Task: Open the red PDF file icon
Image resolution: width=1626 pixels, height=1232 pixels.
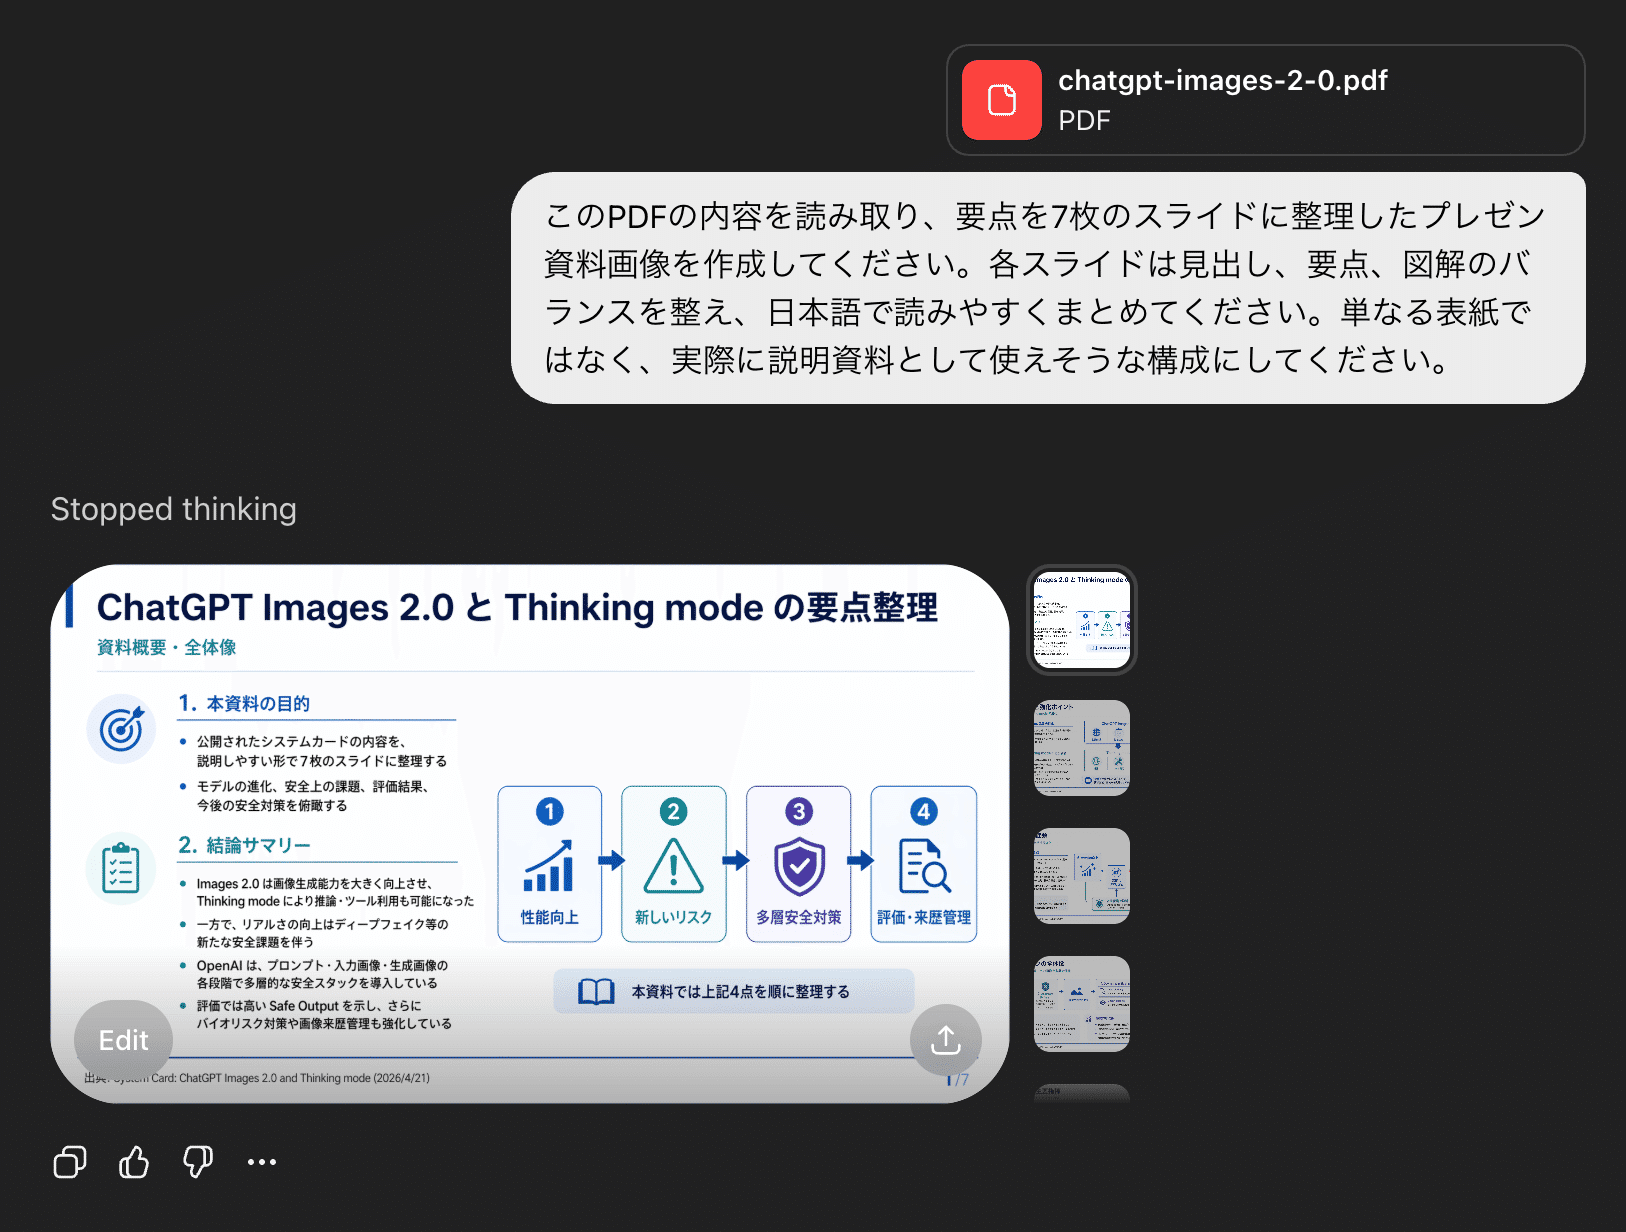Action: (x=1001, y=100)
